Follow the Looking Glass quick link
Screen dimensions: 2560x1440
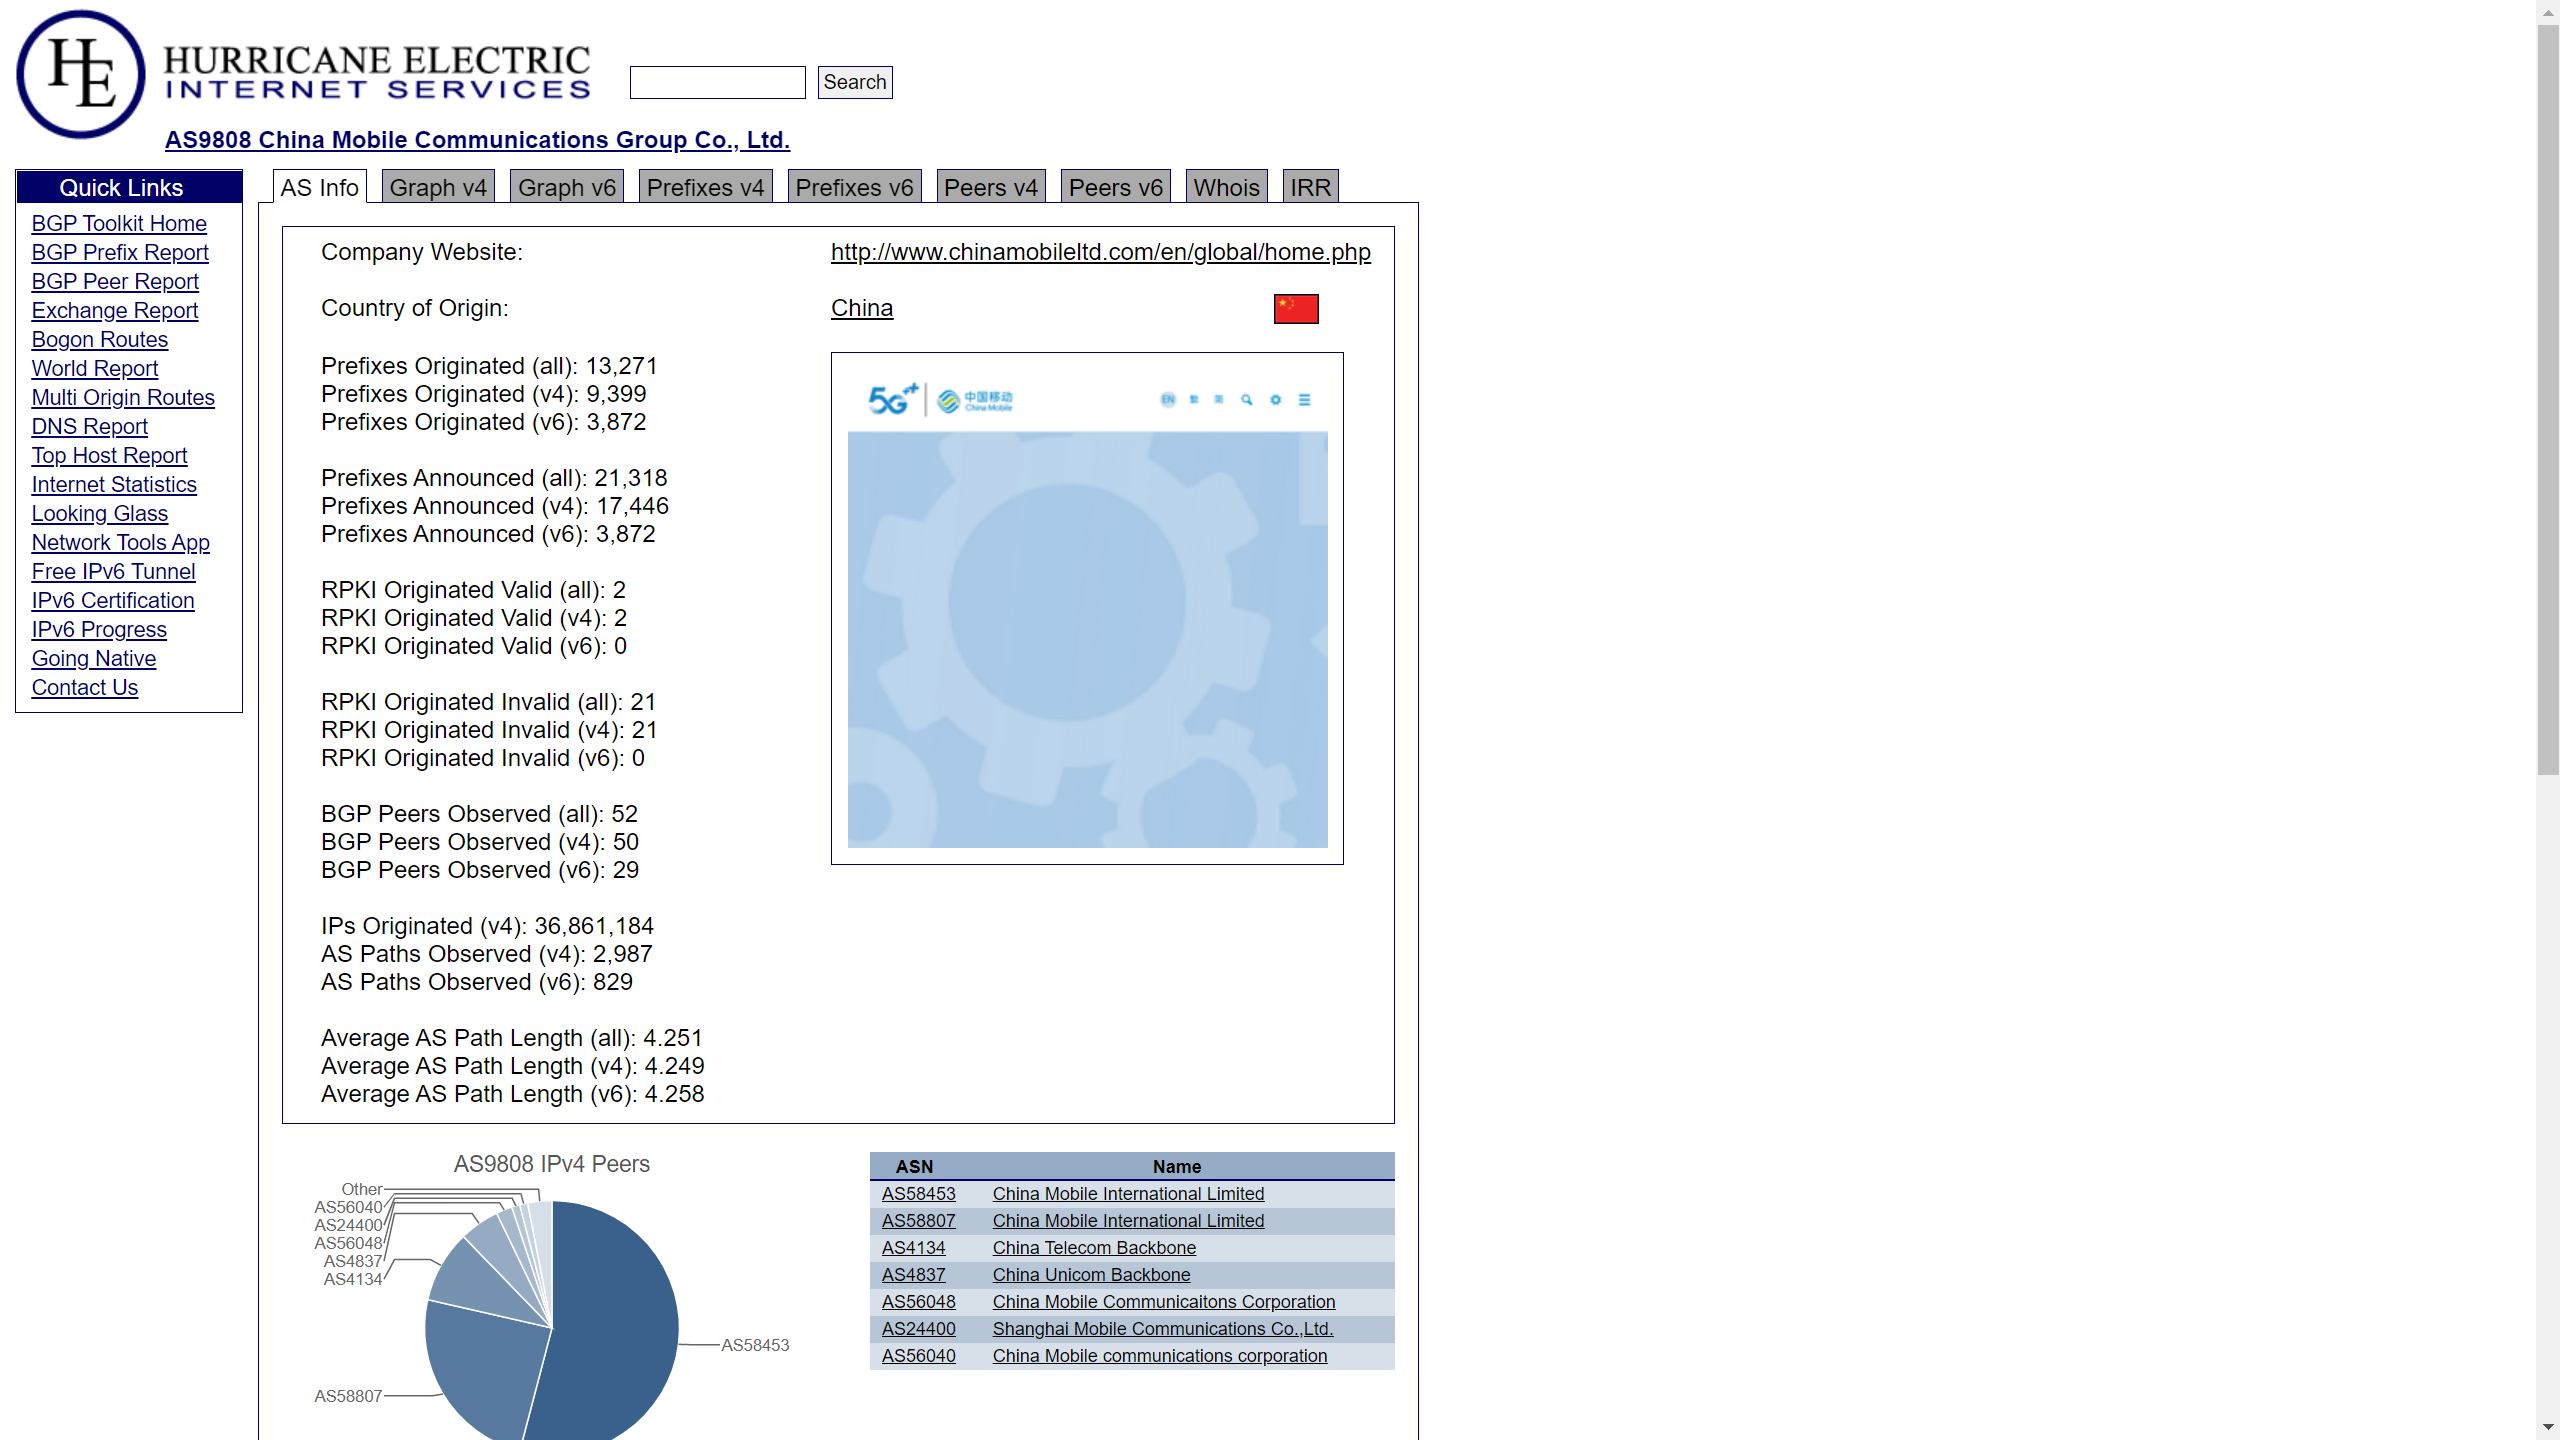[100, 514]
